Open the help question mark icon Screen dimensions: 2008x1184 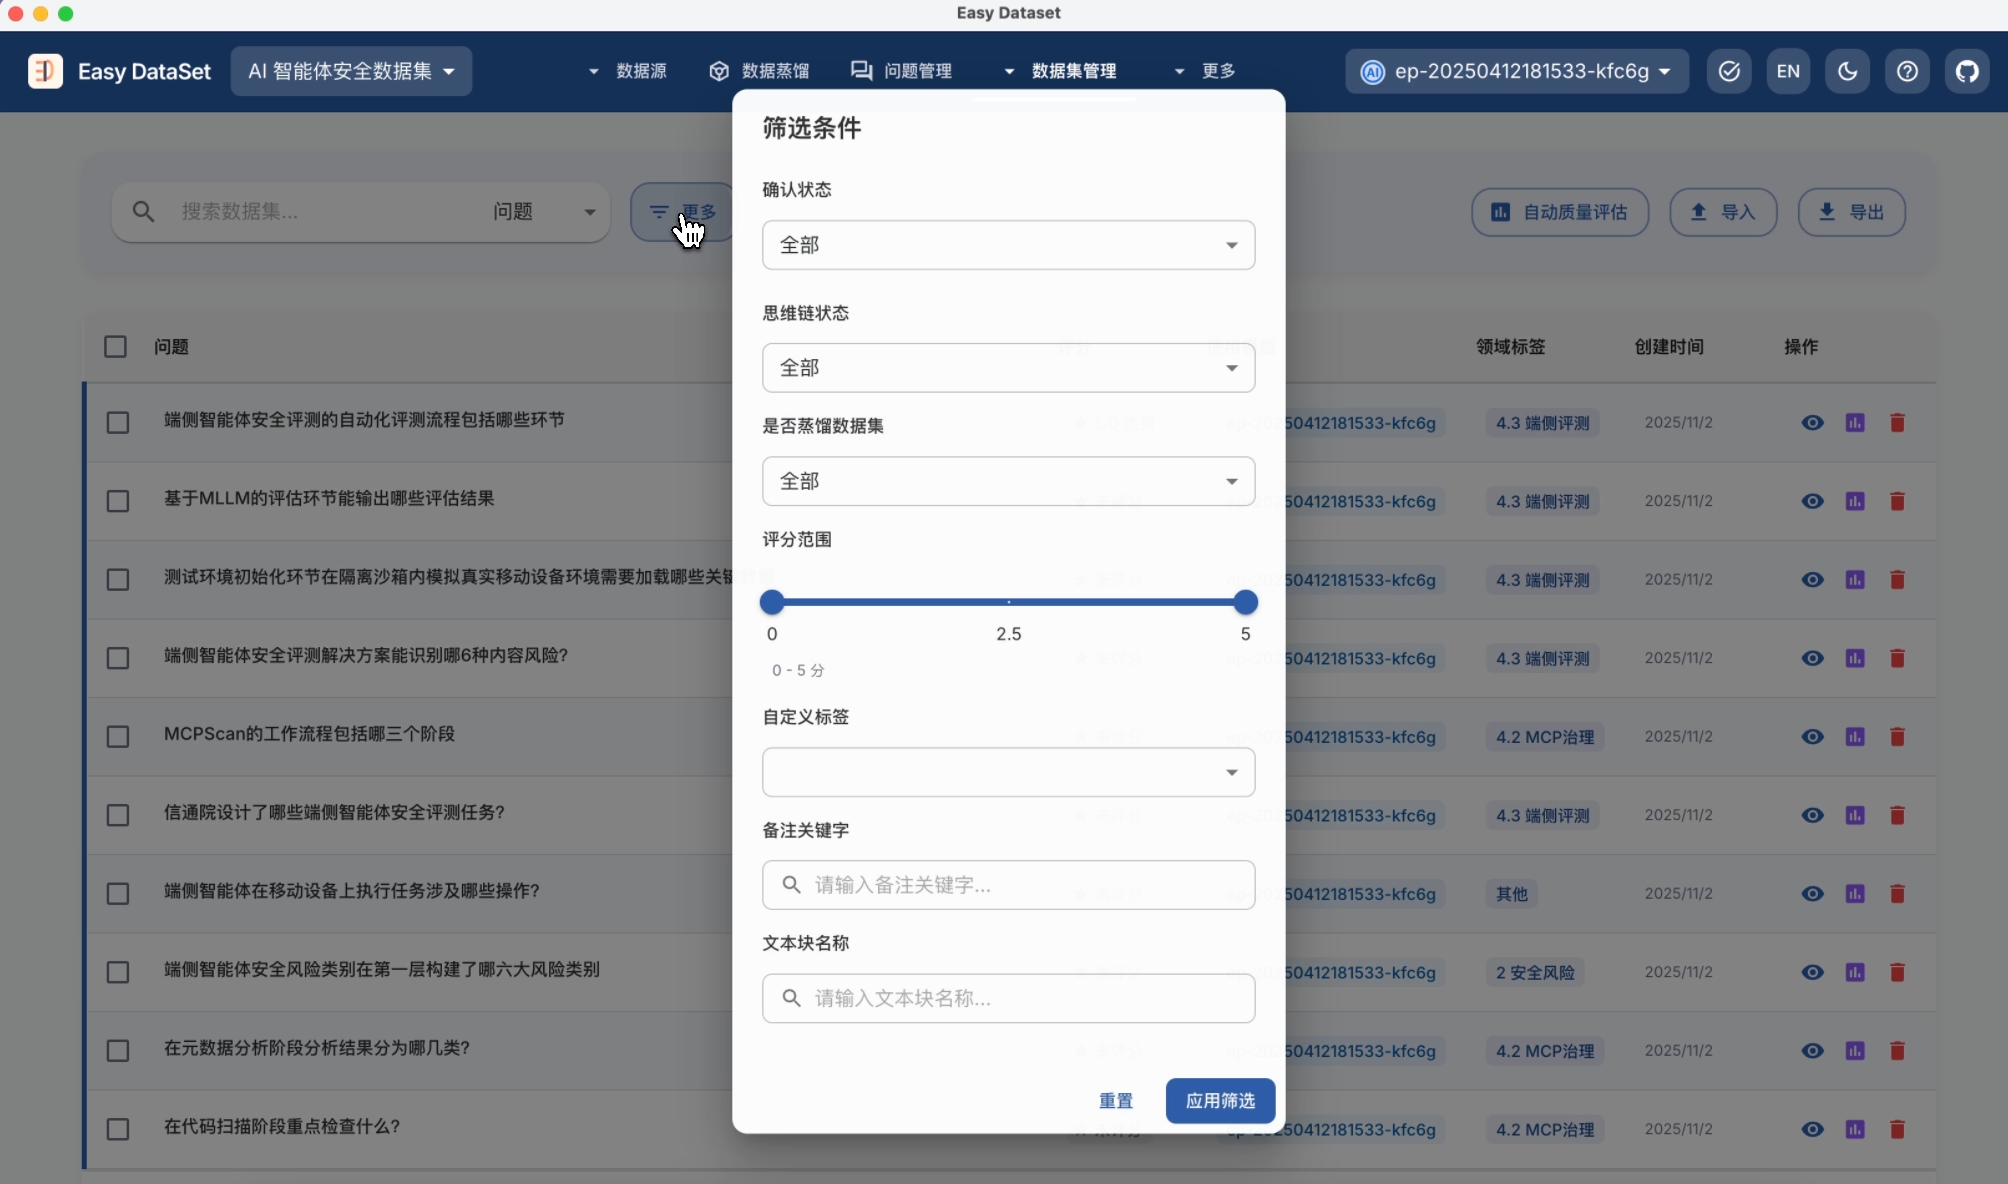tap(1907, 71)
